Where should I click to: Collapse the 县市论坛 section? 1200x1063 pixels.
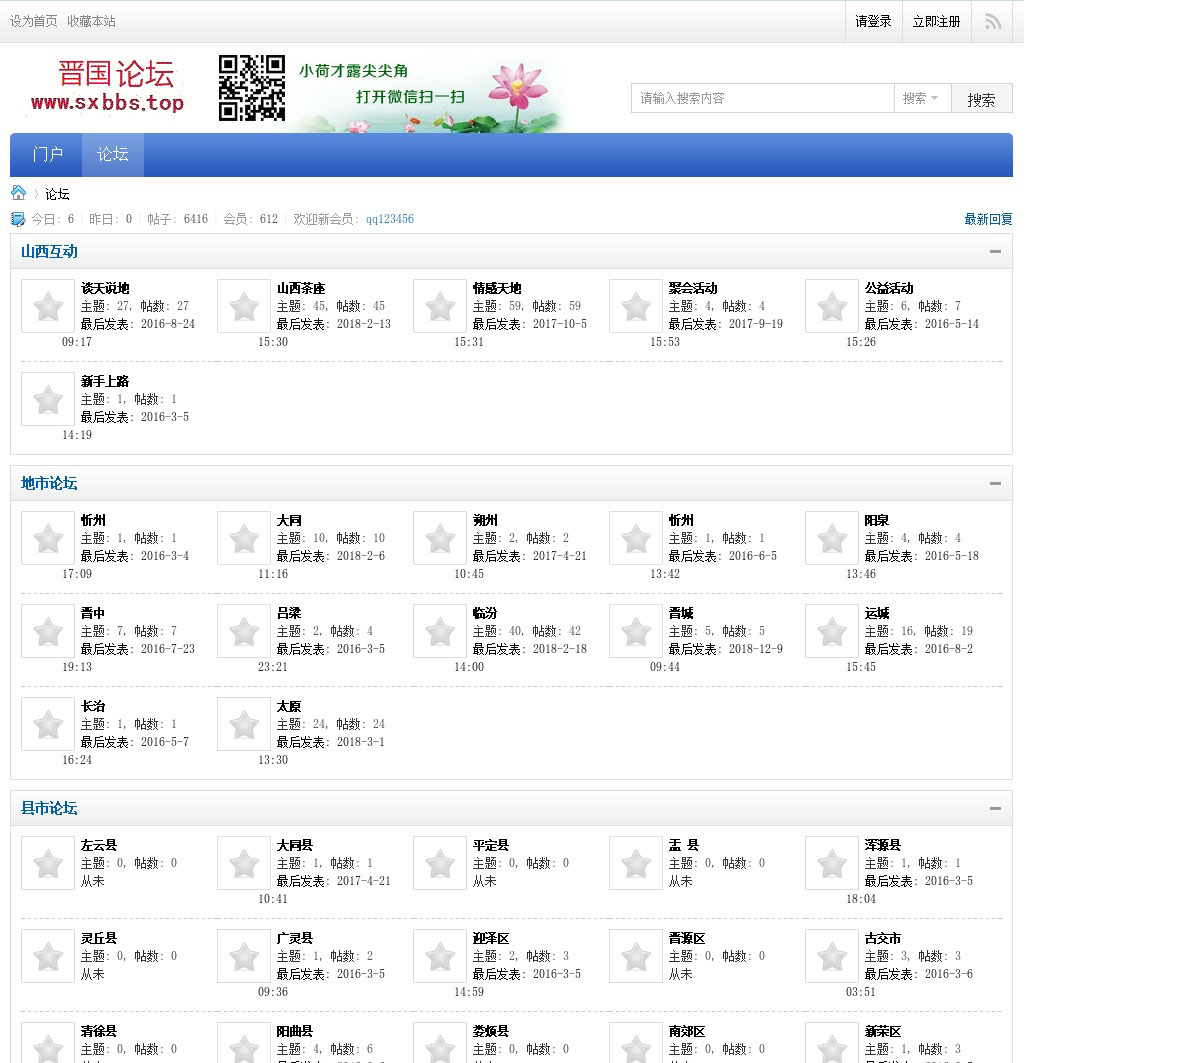coord(995,809)
